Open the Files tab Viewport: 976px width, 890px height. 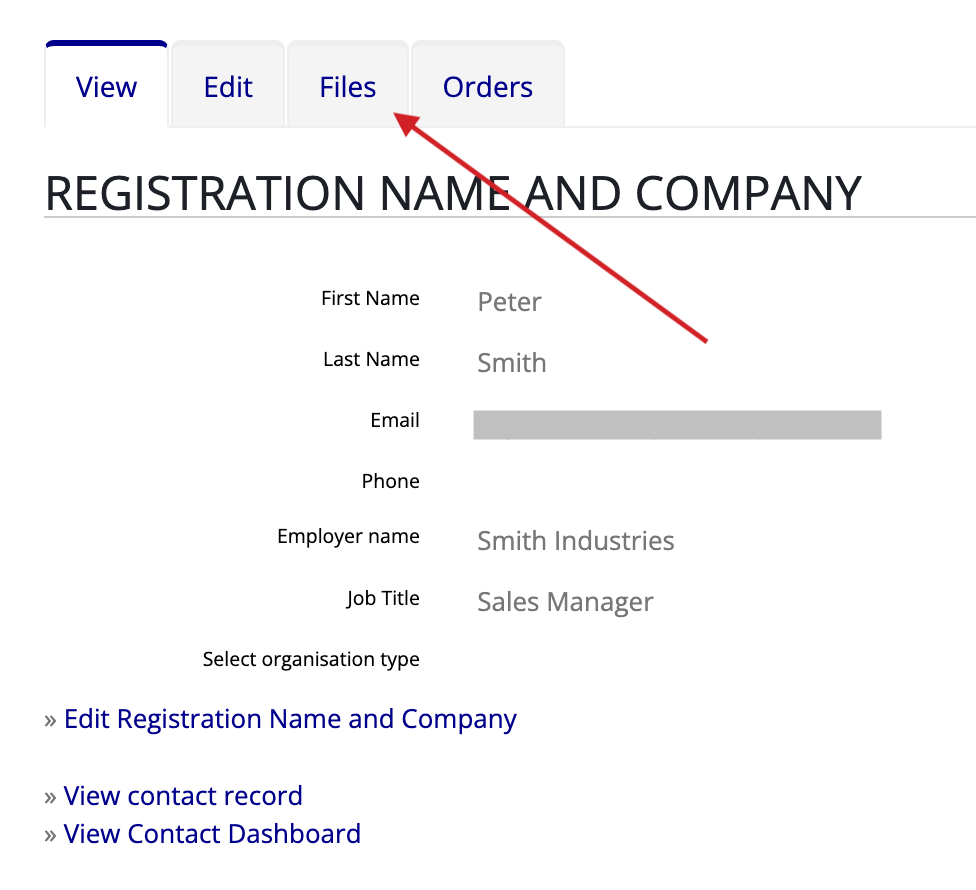point(347,86)
